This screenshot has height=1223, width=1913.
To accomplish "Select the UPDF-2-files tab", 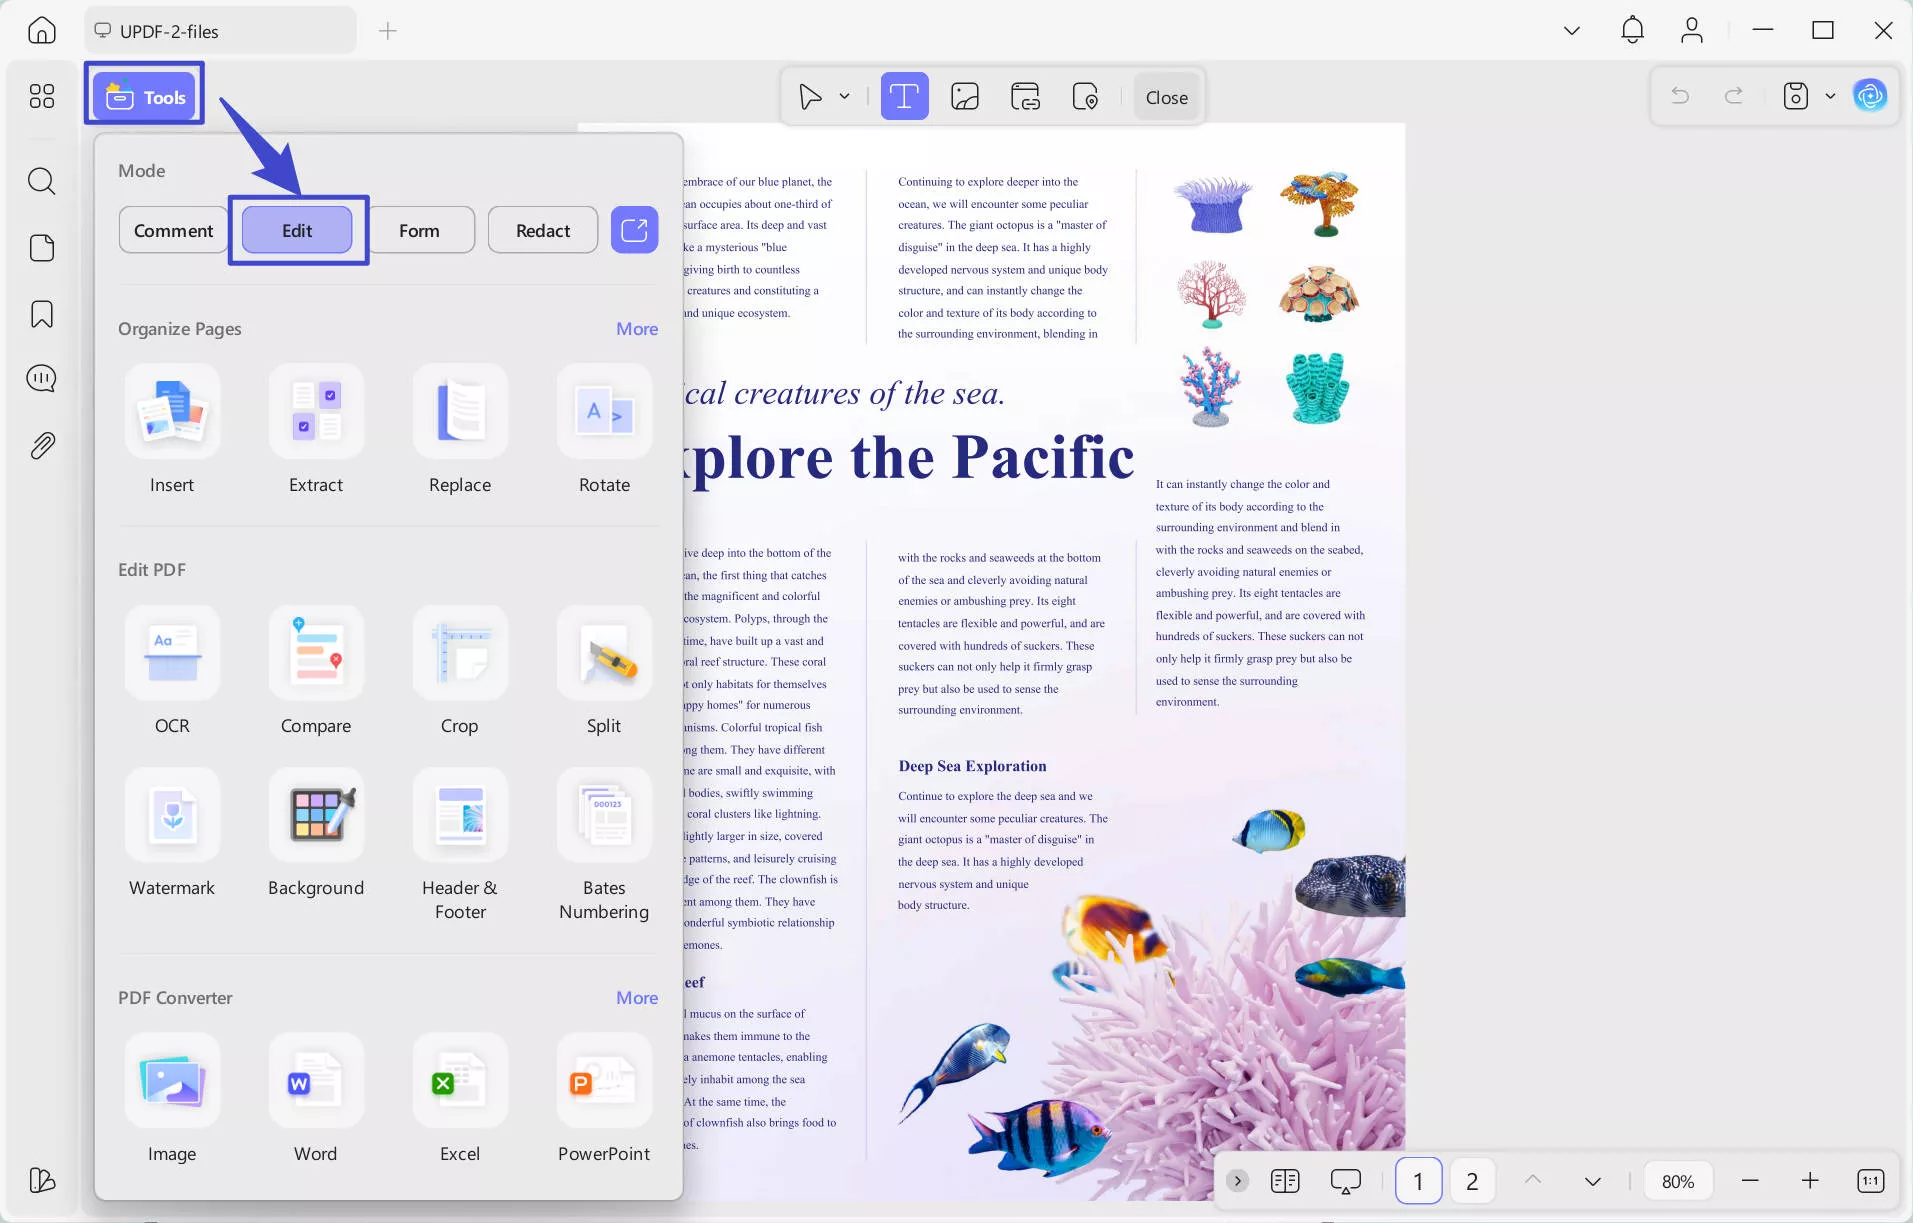I will coord(220,31).
